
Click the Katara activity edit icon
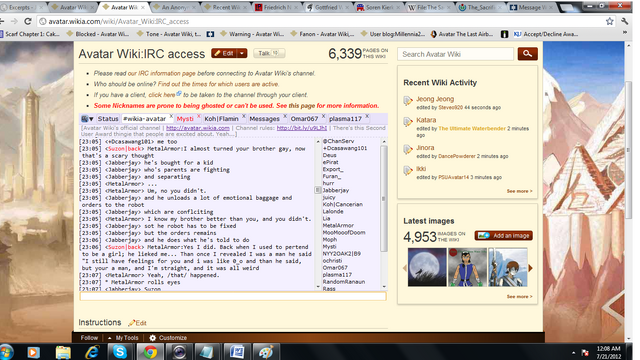coord(408,122)
